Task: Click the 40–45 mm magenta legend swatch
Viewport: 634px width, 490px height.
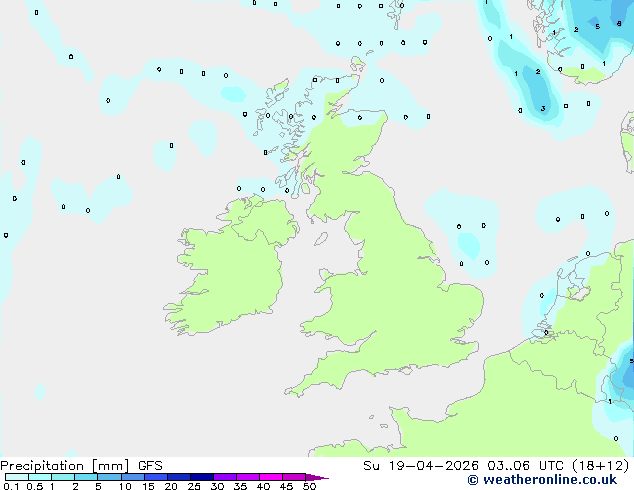Action: click(271, 477)
